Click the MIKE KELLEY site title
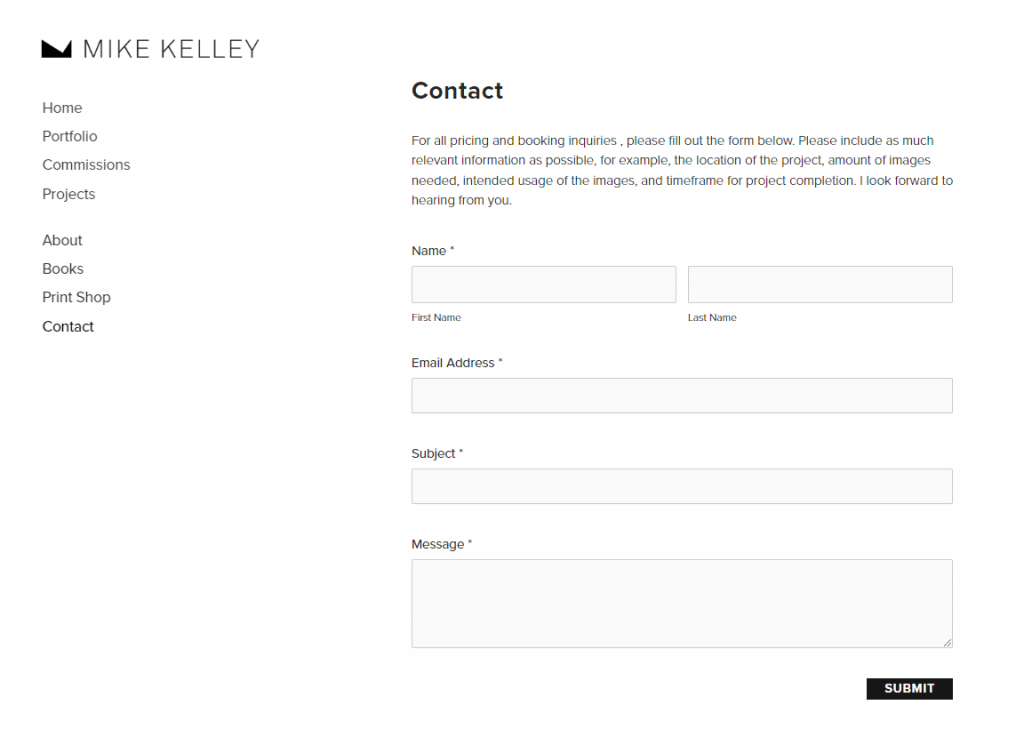Image resolution: width=1024 pixels, height=737 pixels. click(x=171, y=49)
